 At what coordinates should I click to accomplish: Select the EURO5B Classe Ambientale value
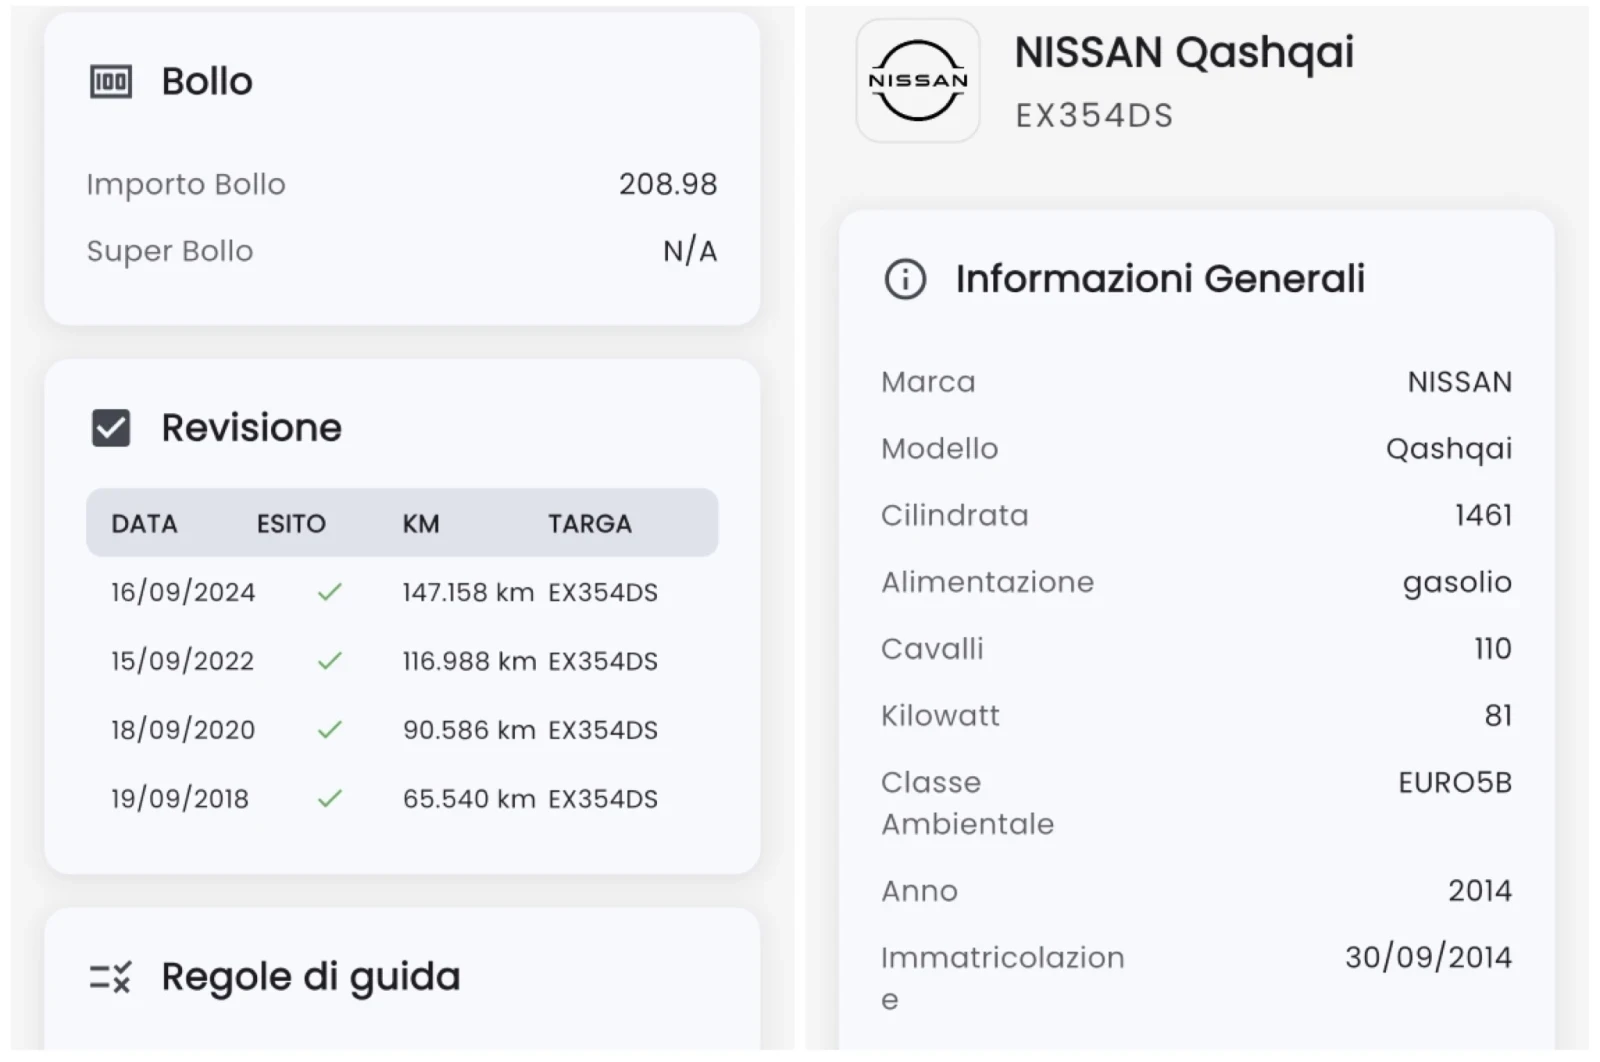pyautogui.click(x=1455, y=782)
